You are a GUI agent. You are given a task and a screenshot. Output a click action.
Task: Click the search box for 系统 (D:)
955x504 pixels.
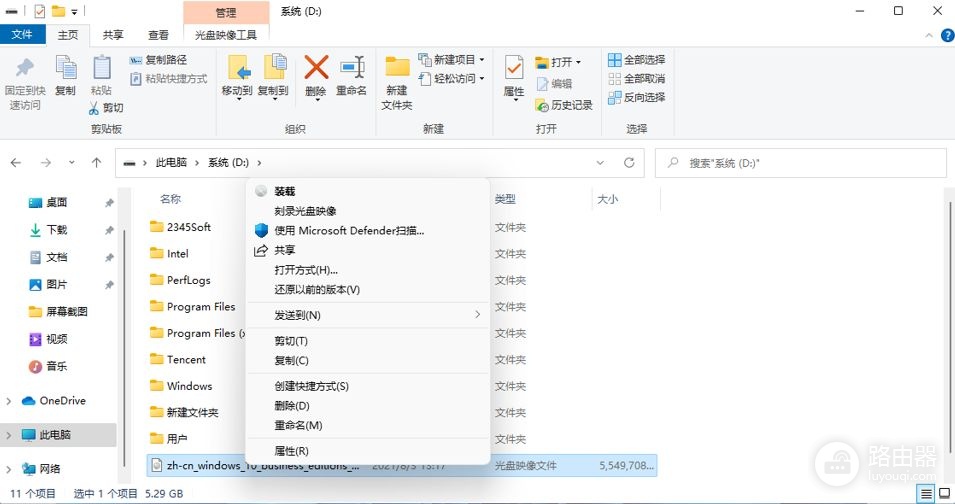(x=800, y=163)
